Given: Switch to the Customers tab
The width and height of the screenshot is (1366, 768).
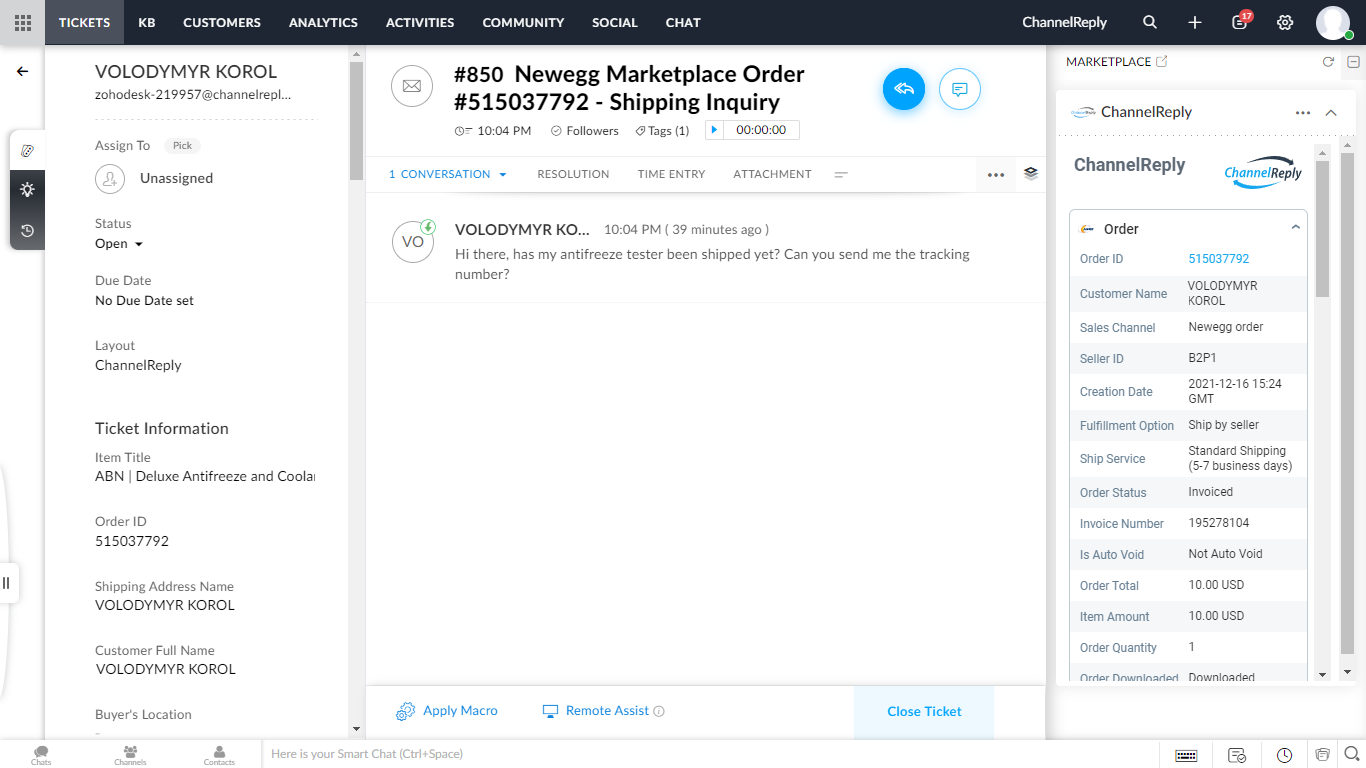Looking at the screenshot, I should pyautogui.click(x=222, y=22).
